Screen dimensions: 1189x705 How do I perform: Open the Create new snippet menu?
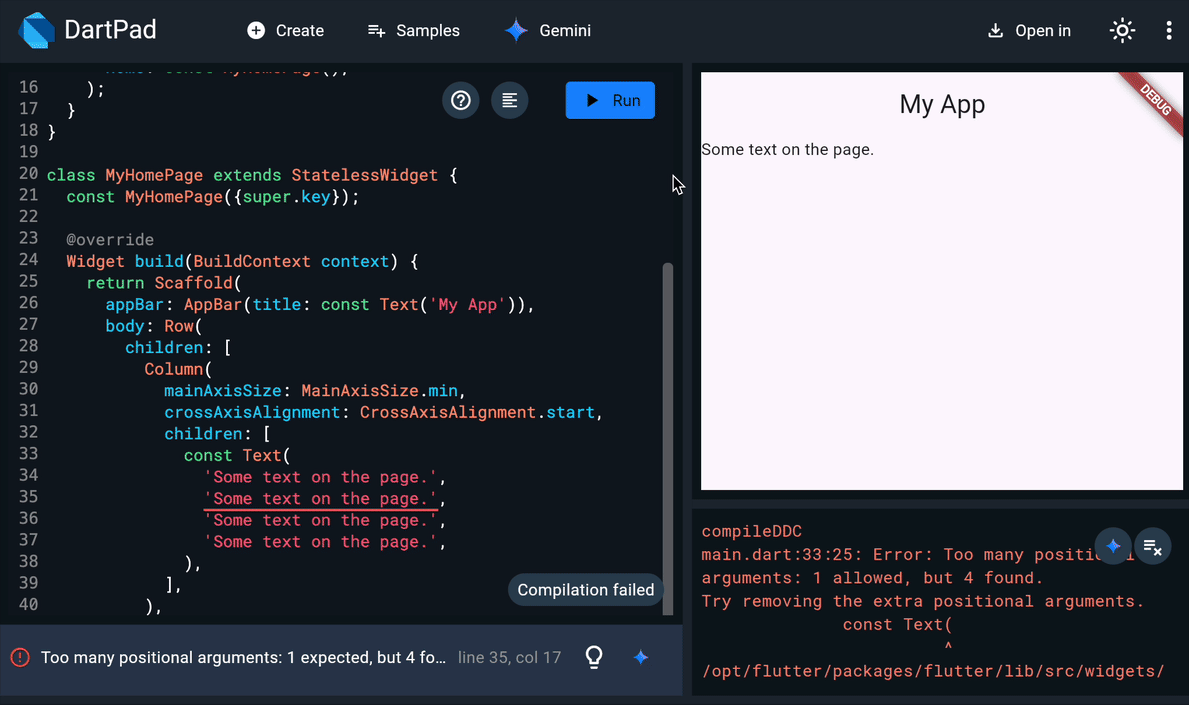[285, 30]
